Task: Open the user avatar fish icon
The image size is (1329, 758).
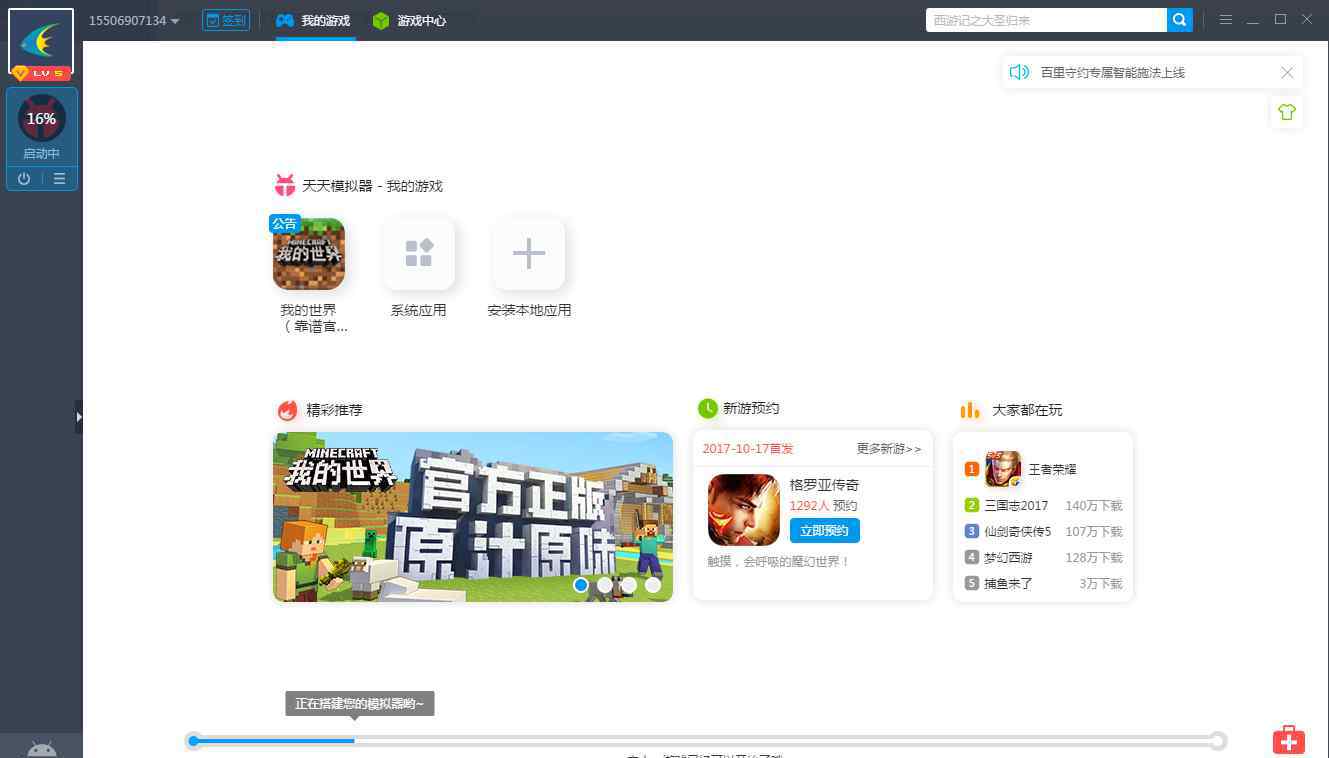Action: 41,38
